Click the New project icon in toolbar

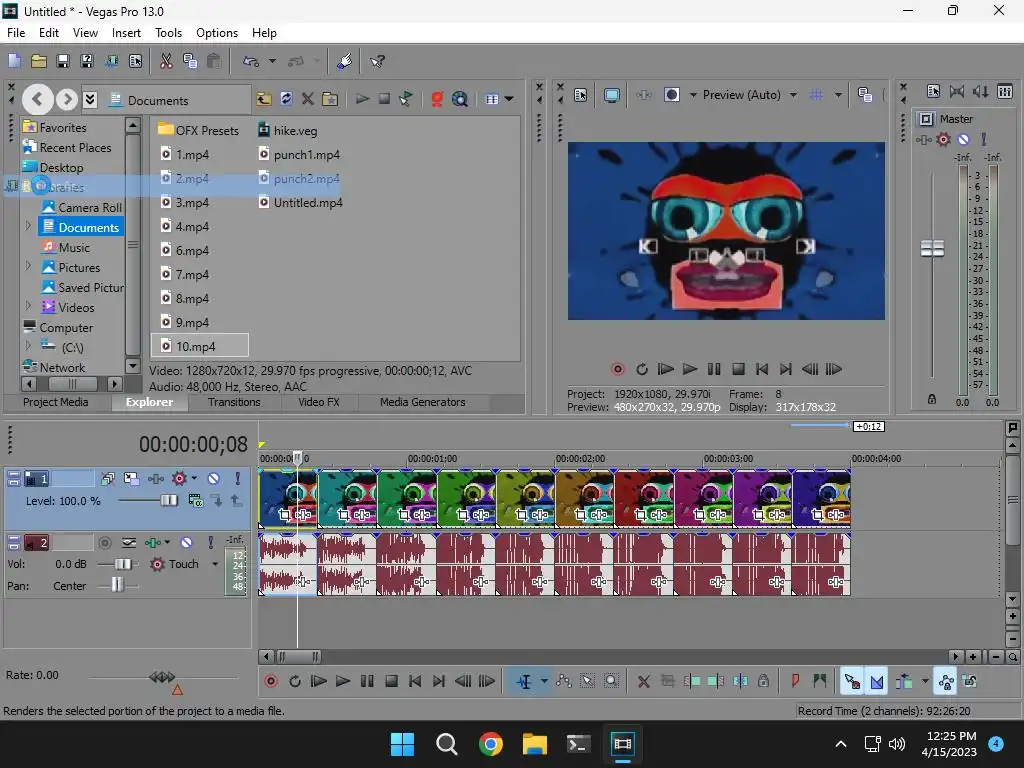(14, 61)
